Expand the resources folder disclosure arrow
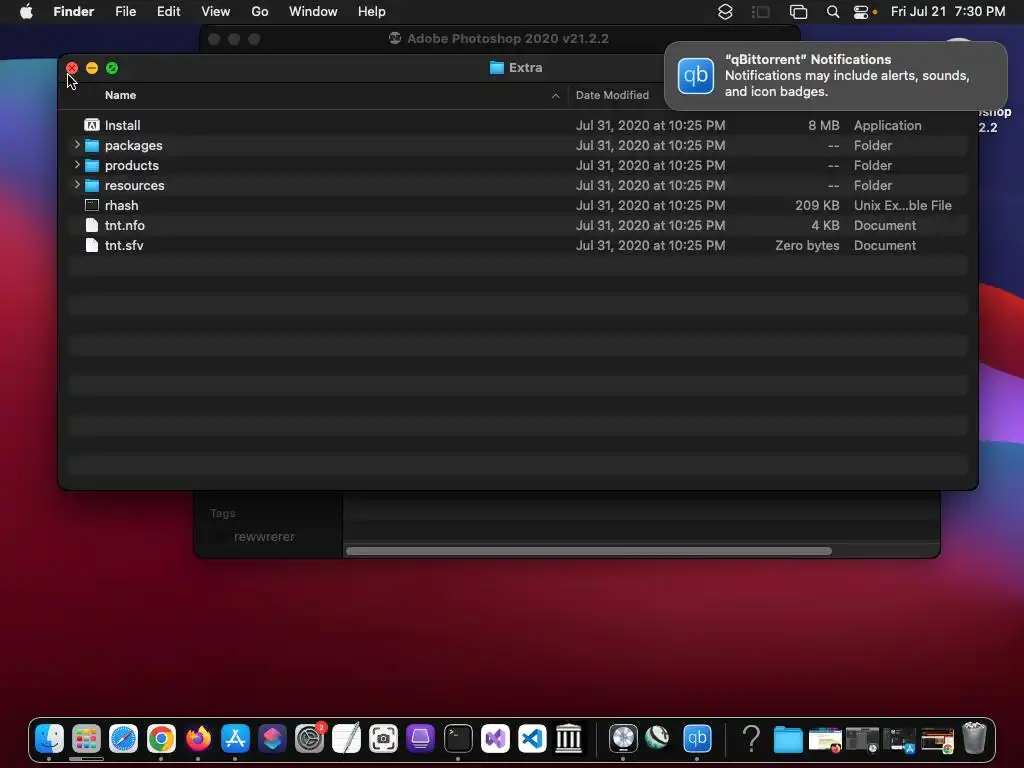 77,185
